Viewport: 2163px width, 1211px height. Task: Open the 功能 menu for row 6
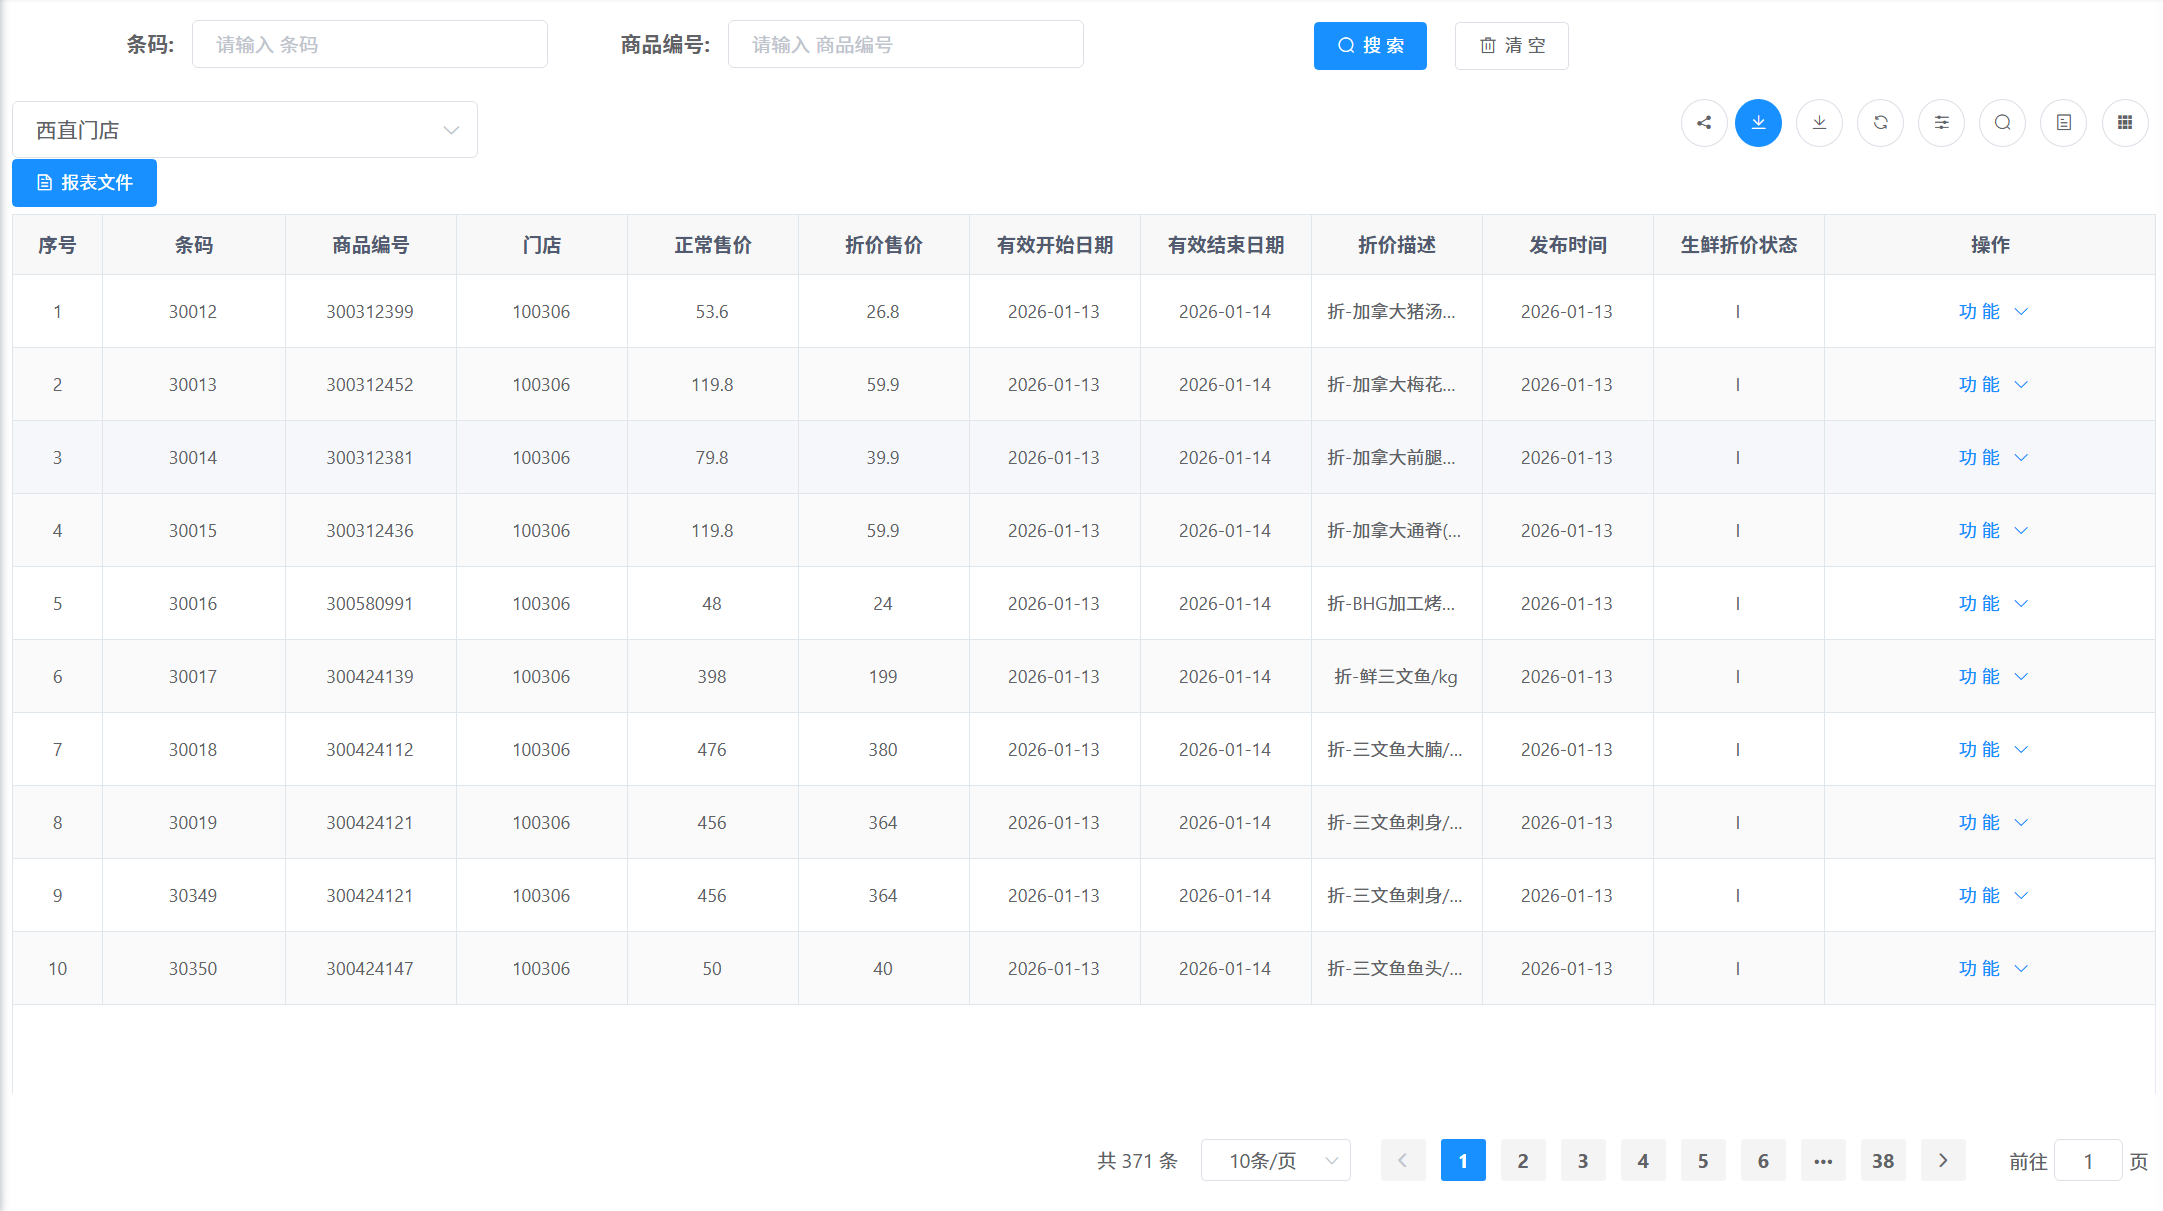click(x=1992, y=677)
